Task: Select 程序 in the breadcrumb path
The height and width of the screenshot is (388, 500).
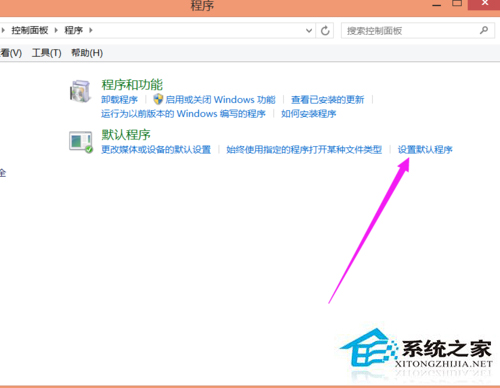Action: tap(74, 30)
